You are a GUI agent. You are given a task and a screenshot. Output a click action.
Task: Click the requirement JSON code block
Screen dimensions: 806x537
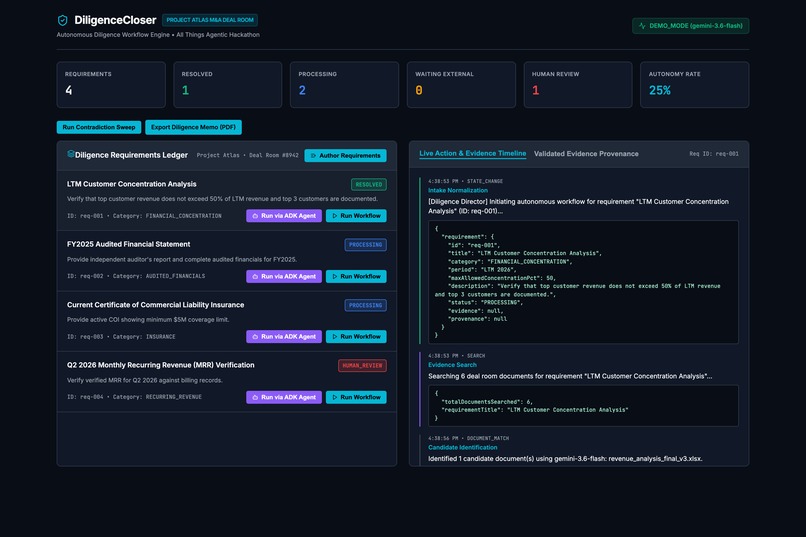(583, 282)
